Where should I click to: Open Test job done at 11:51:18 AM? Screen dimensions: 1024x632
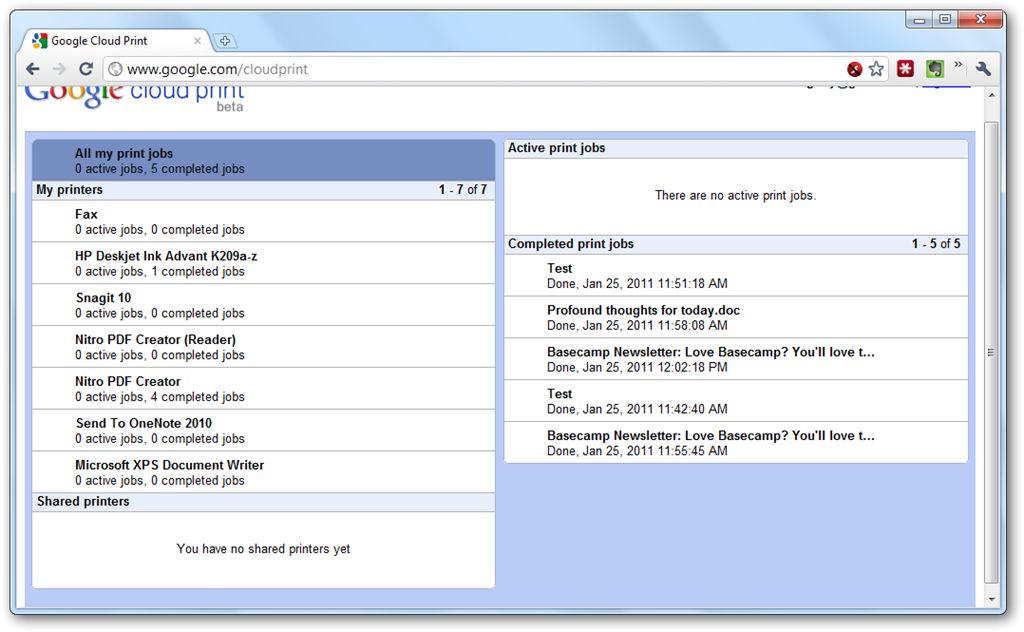(736, 276)
